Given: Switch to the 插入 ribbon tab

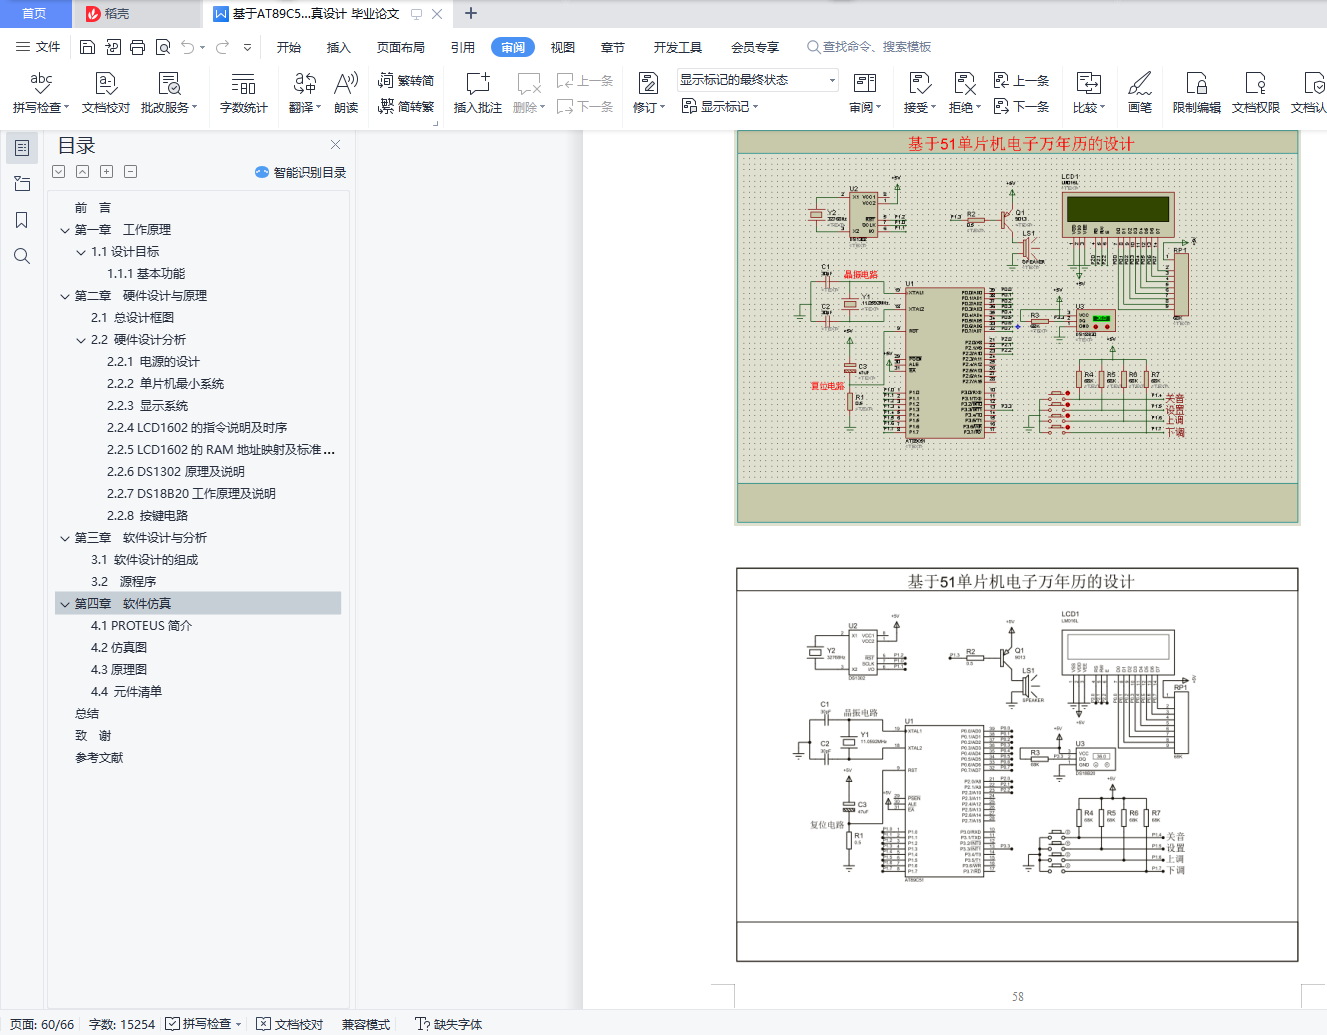Looking at the screenshot, I should click(x=338, y=47).
